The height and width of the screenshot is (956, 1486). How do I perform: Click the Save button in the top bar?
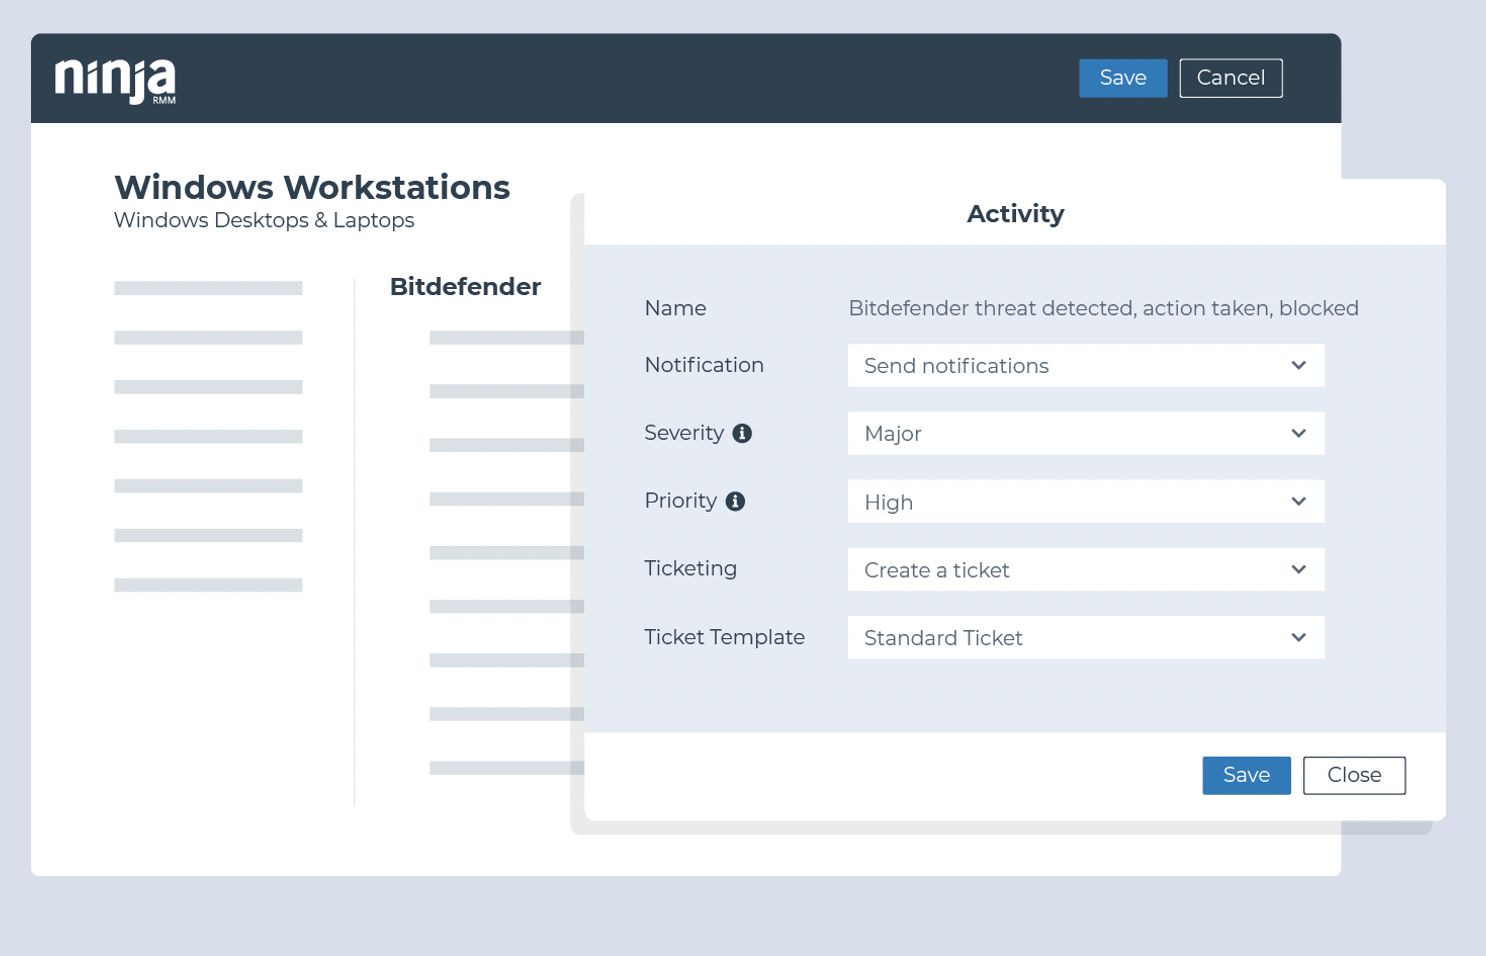(x=1122, y=77)
